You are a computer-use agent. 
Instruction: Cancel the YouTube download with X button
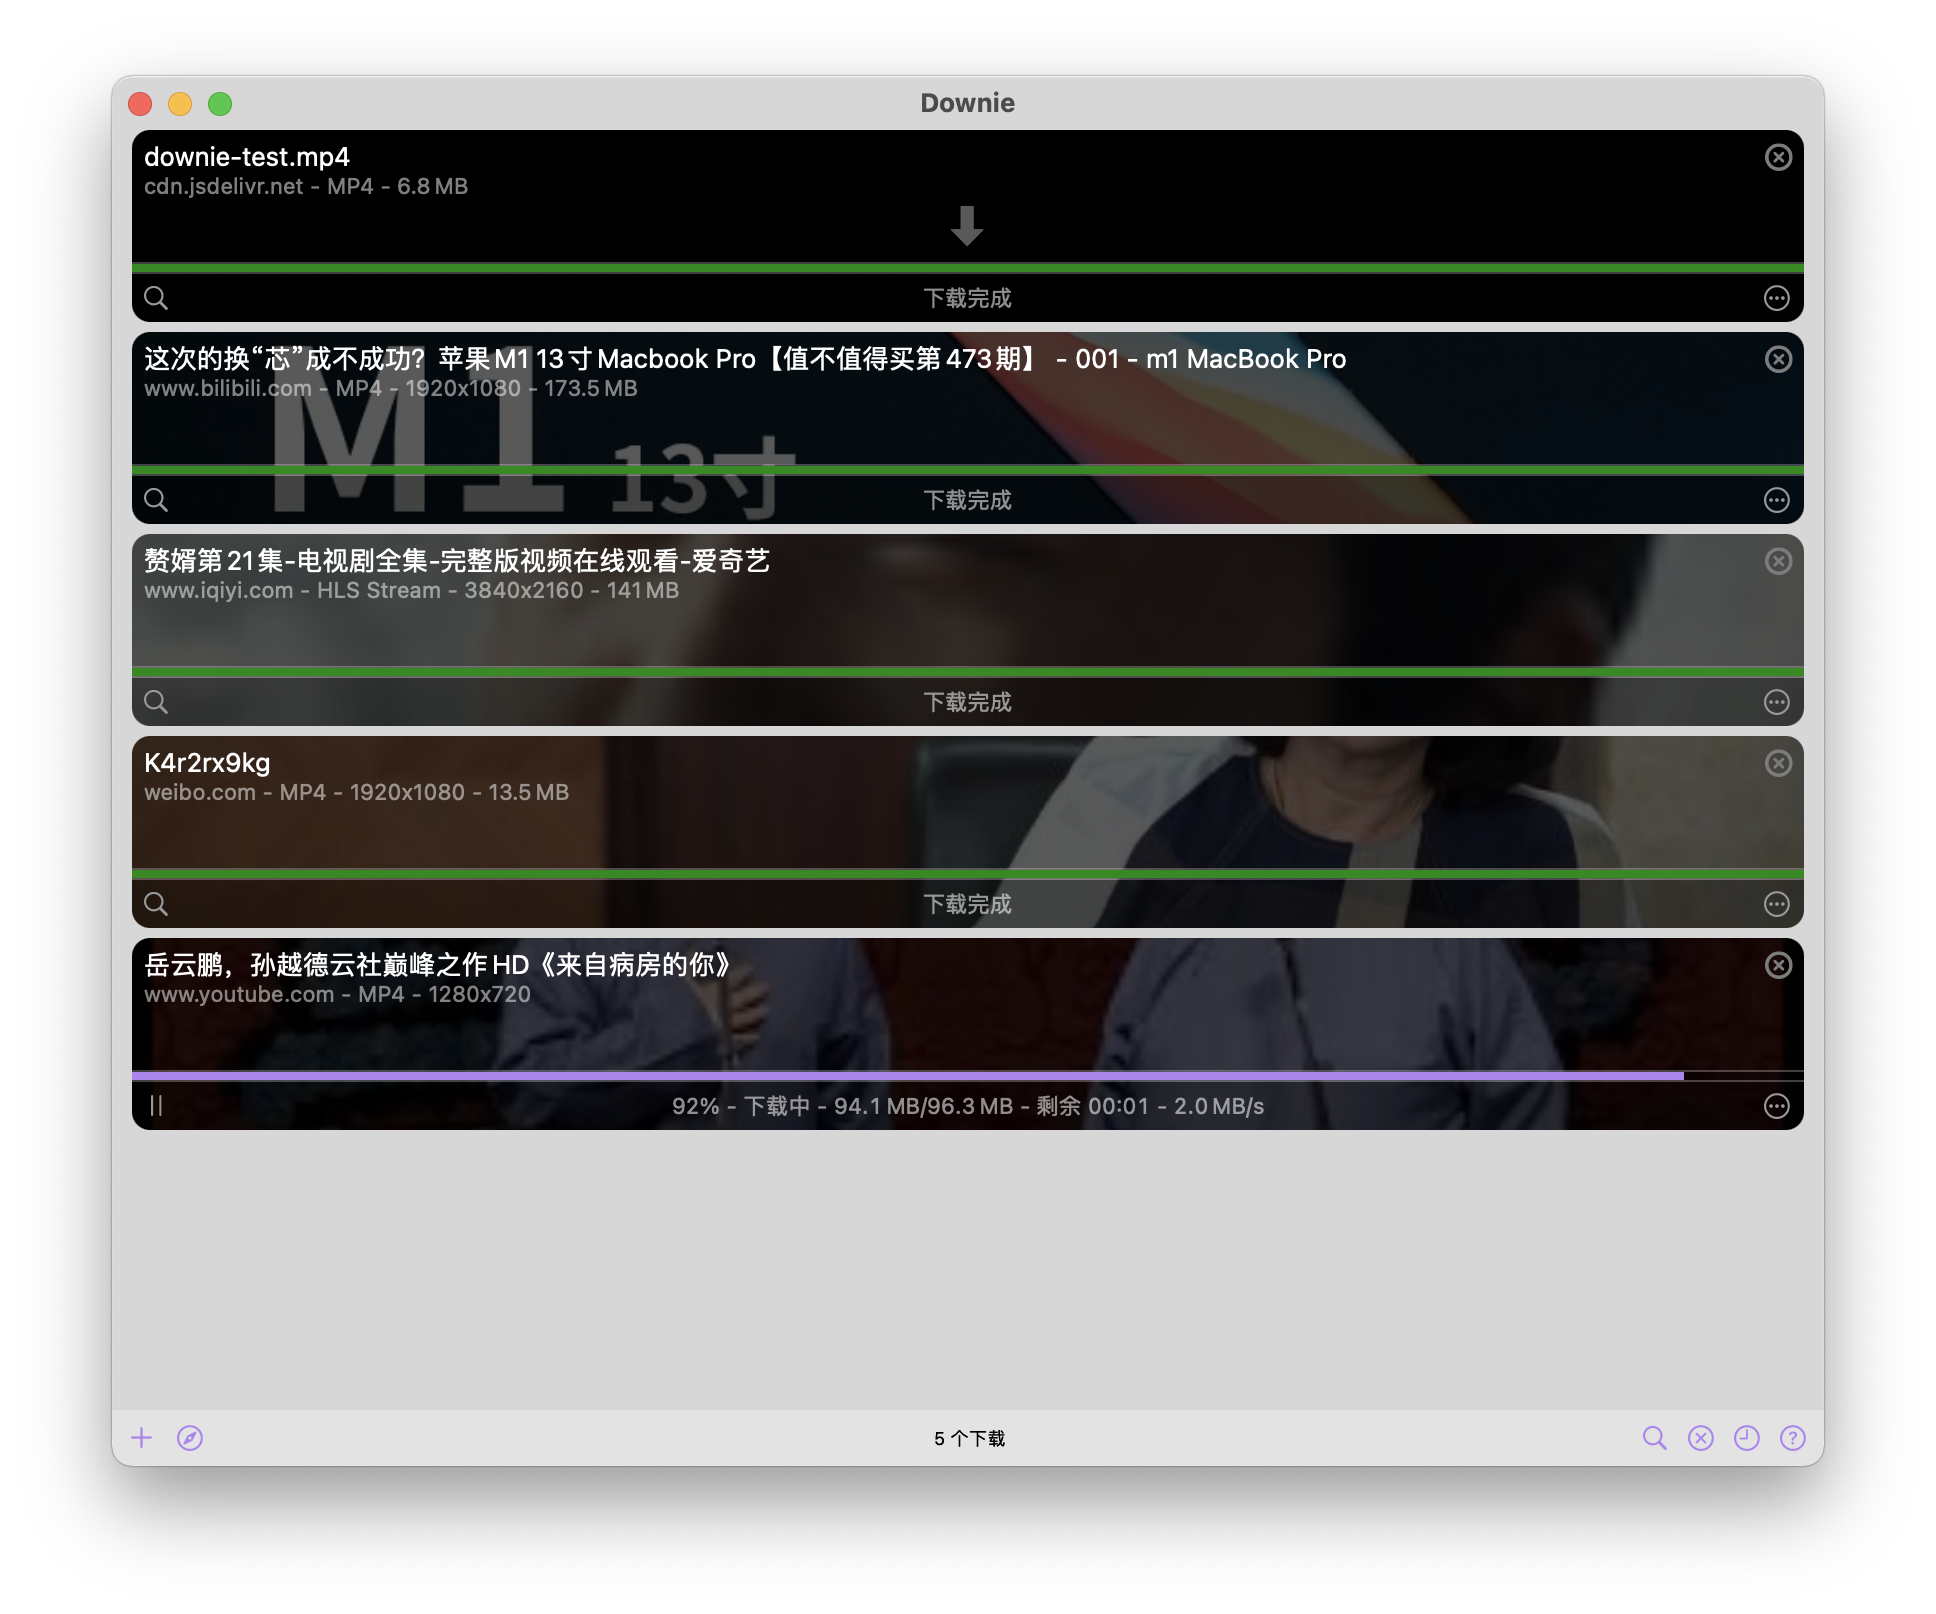[1778, 965]
